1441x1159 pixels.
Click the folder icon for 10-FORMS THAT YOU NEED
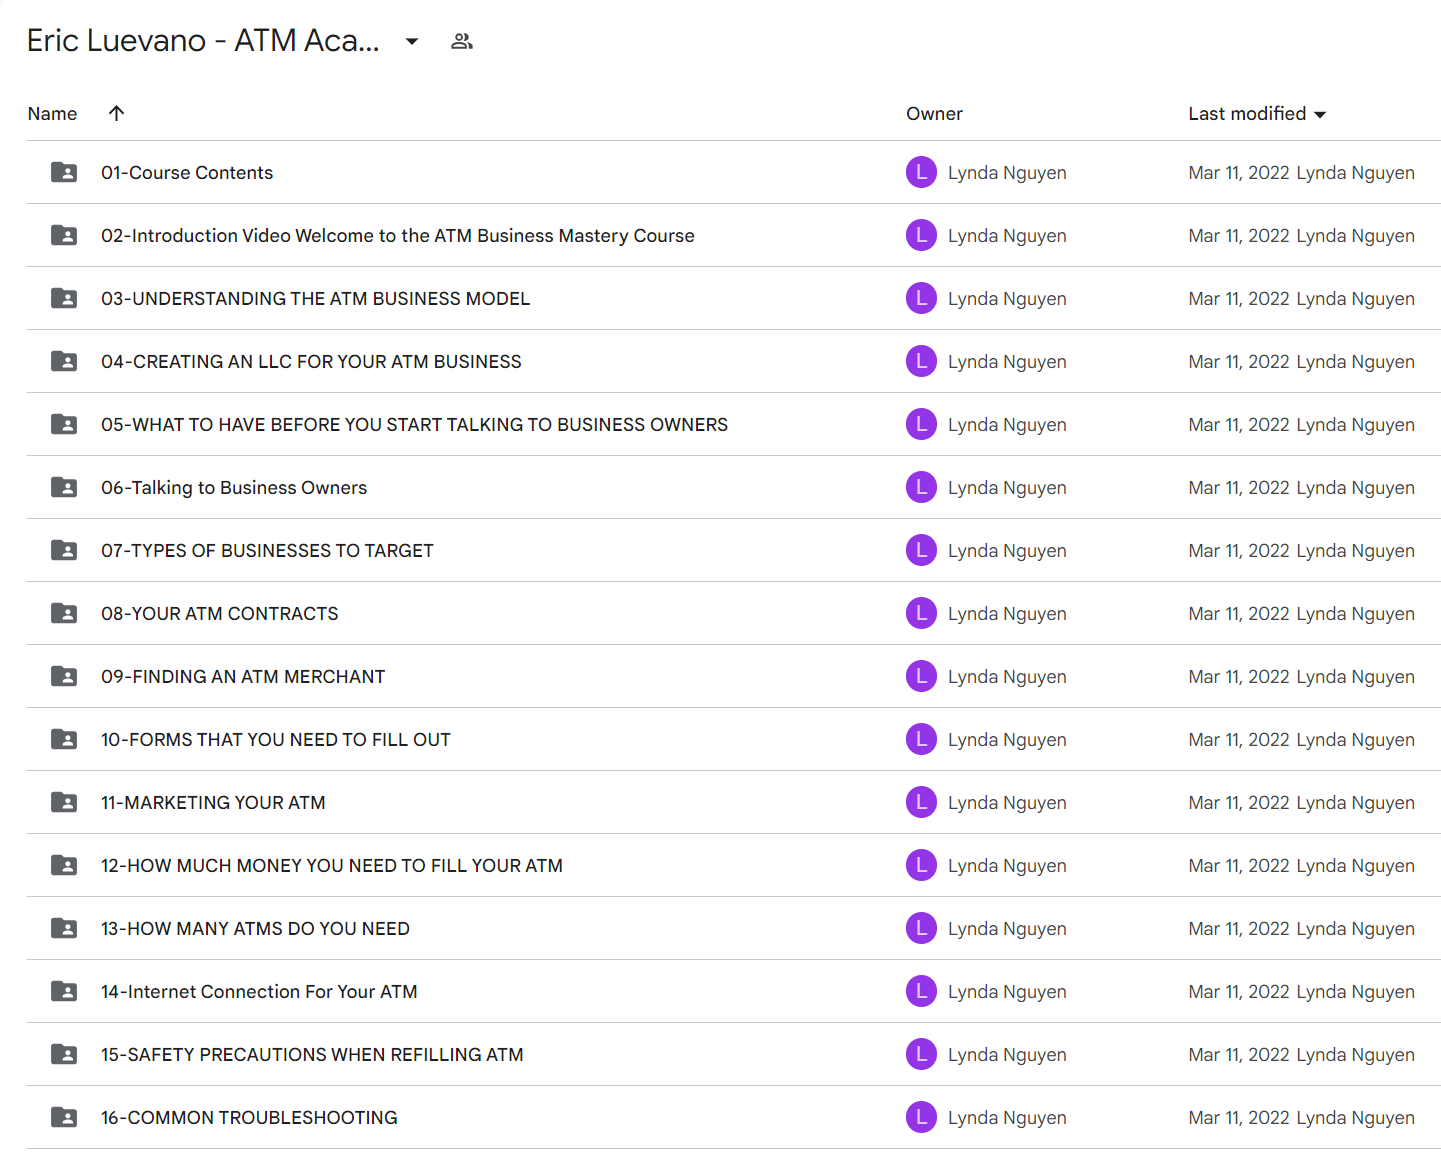[64, 739]
